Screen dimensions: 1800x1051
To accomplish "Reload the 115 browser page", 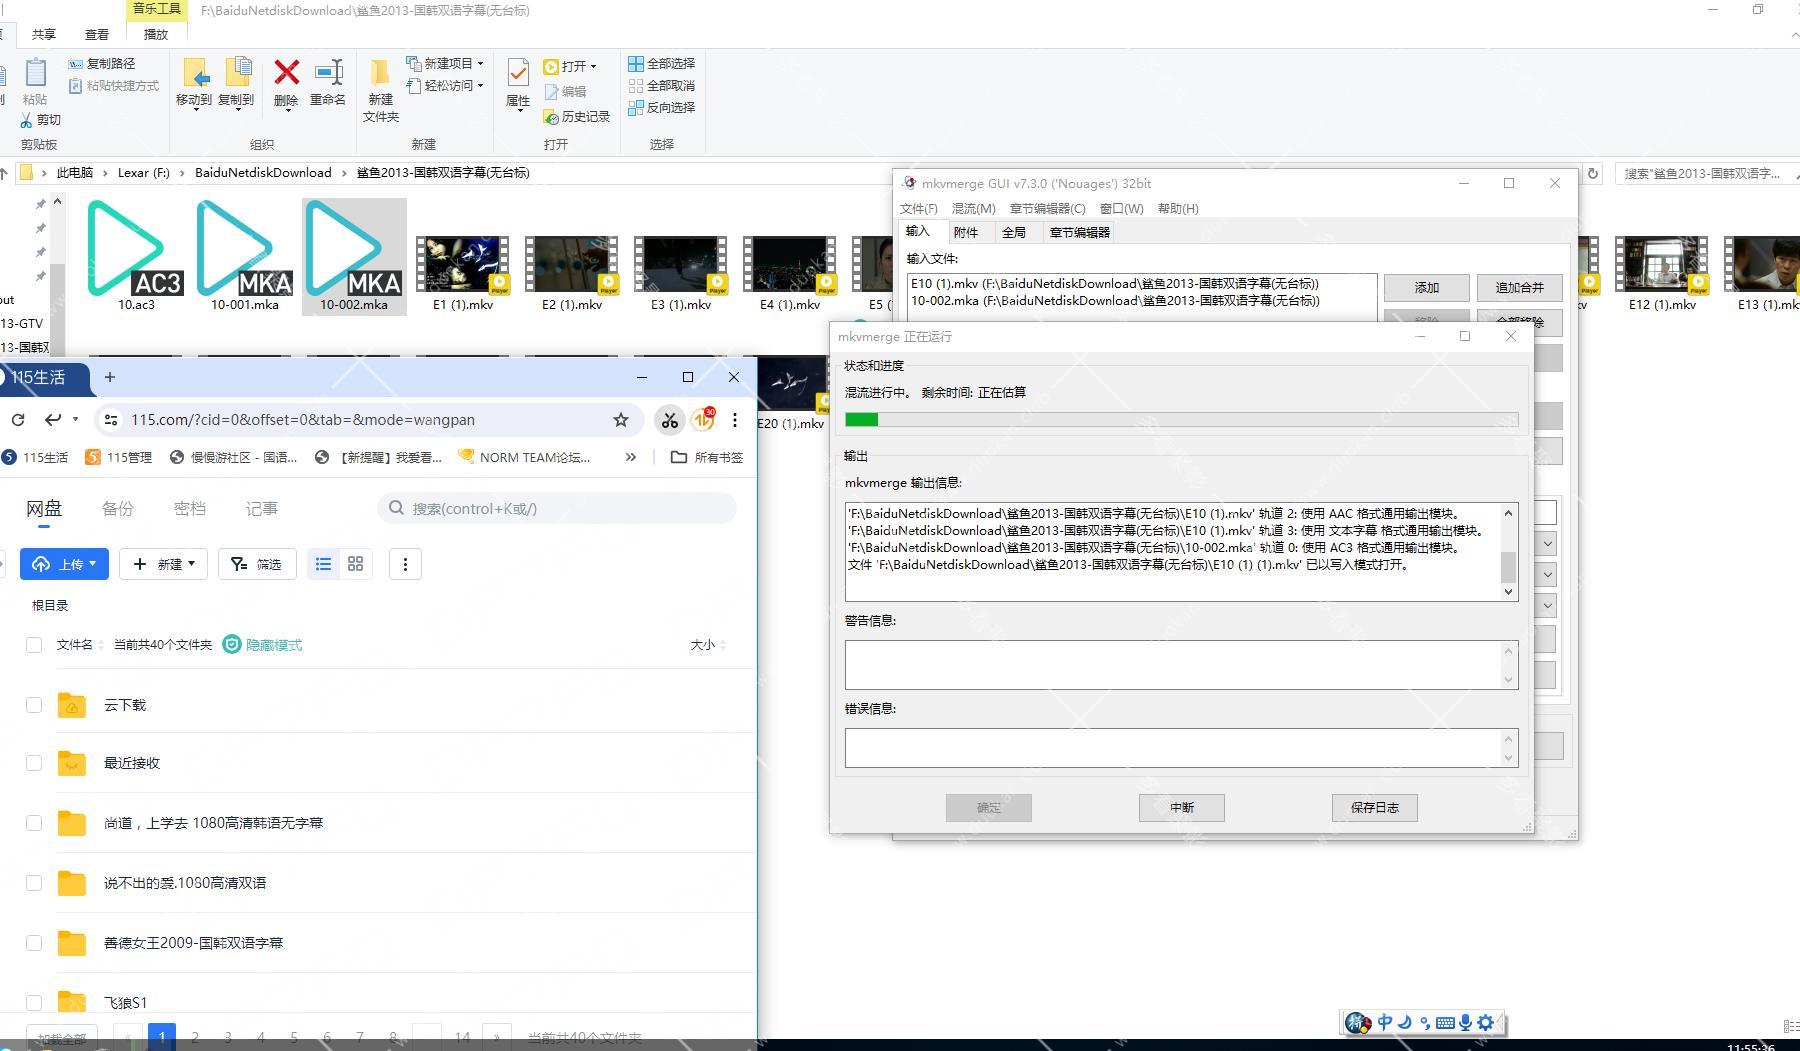I will [18, 420].
